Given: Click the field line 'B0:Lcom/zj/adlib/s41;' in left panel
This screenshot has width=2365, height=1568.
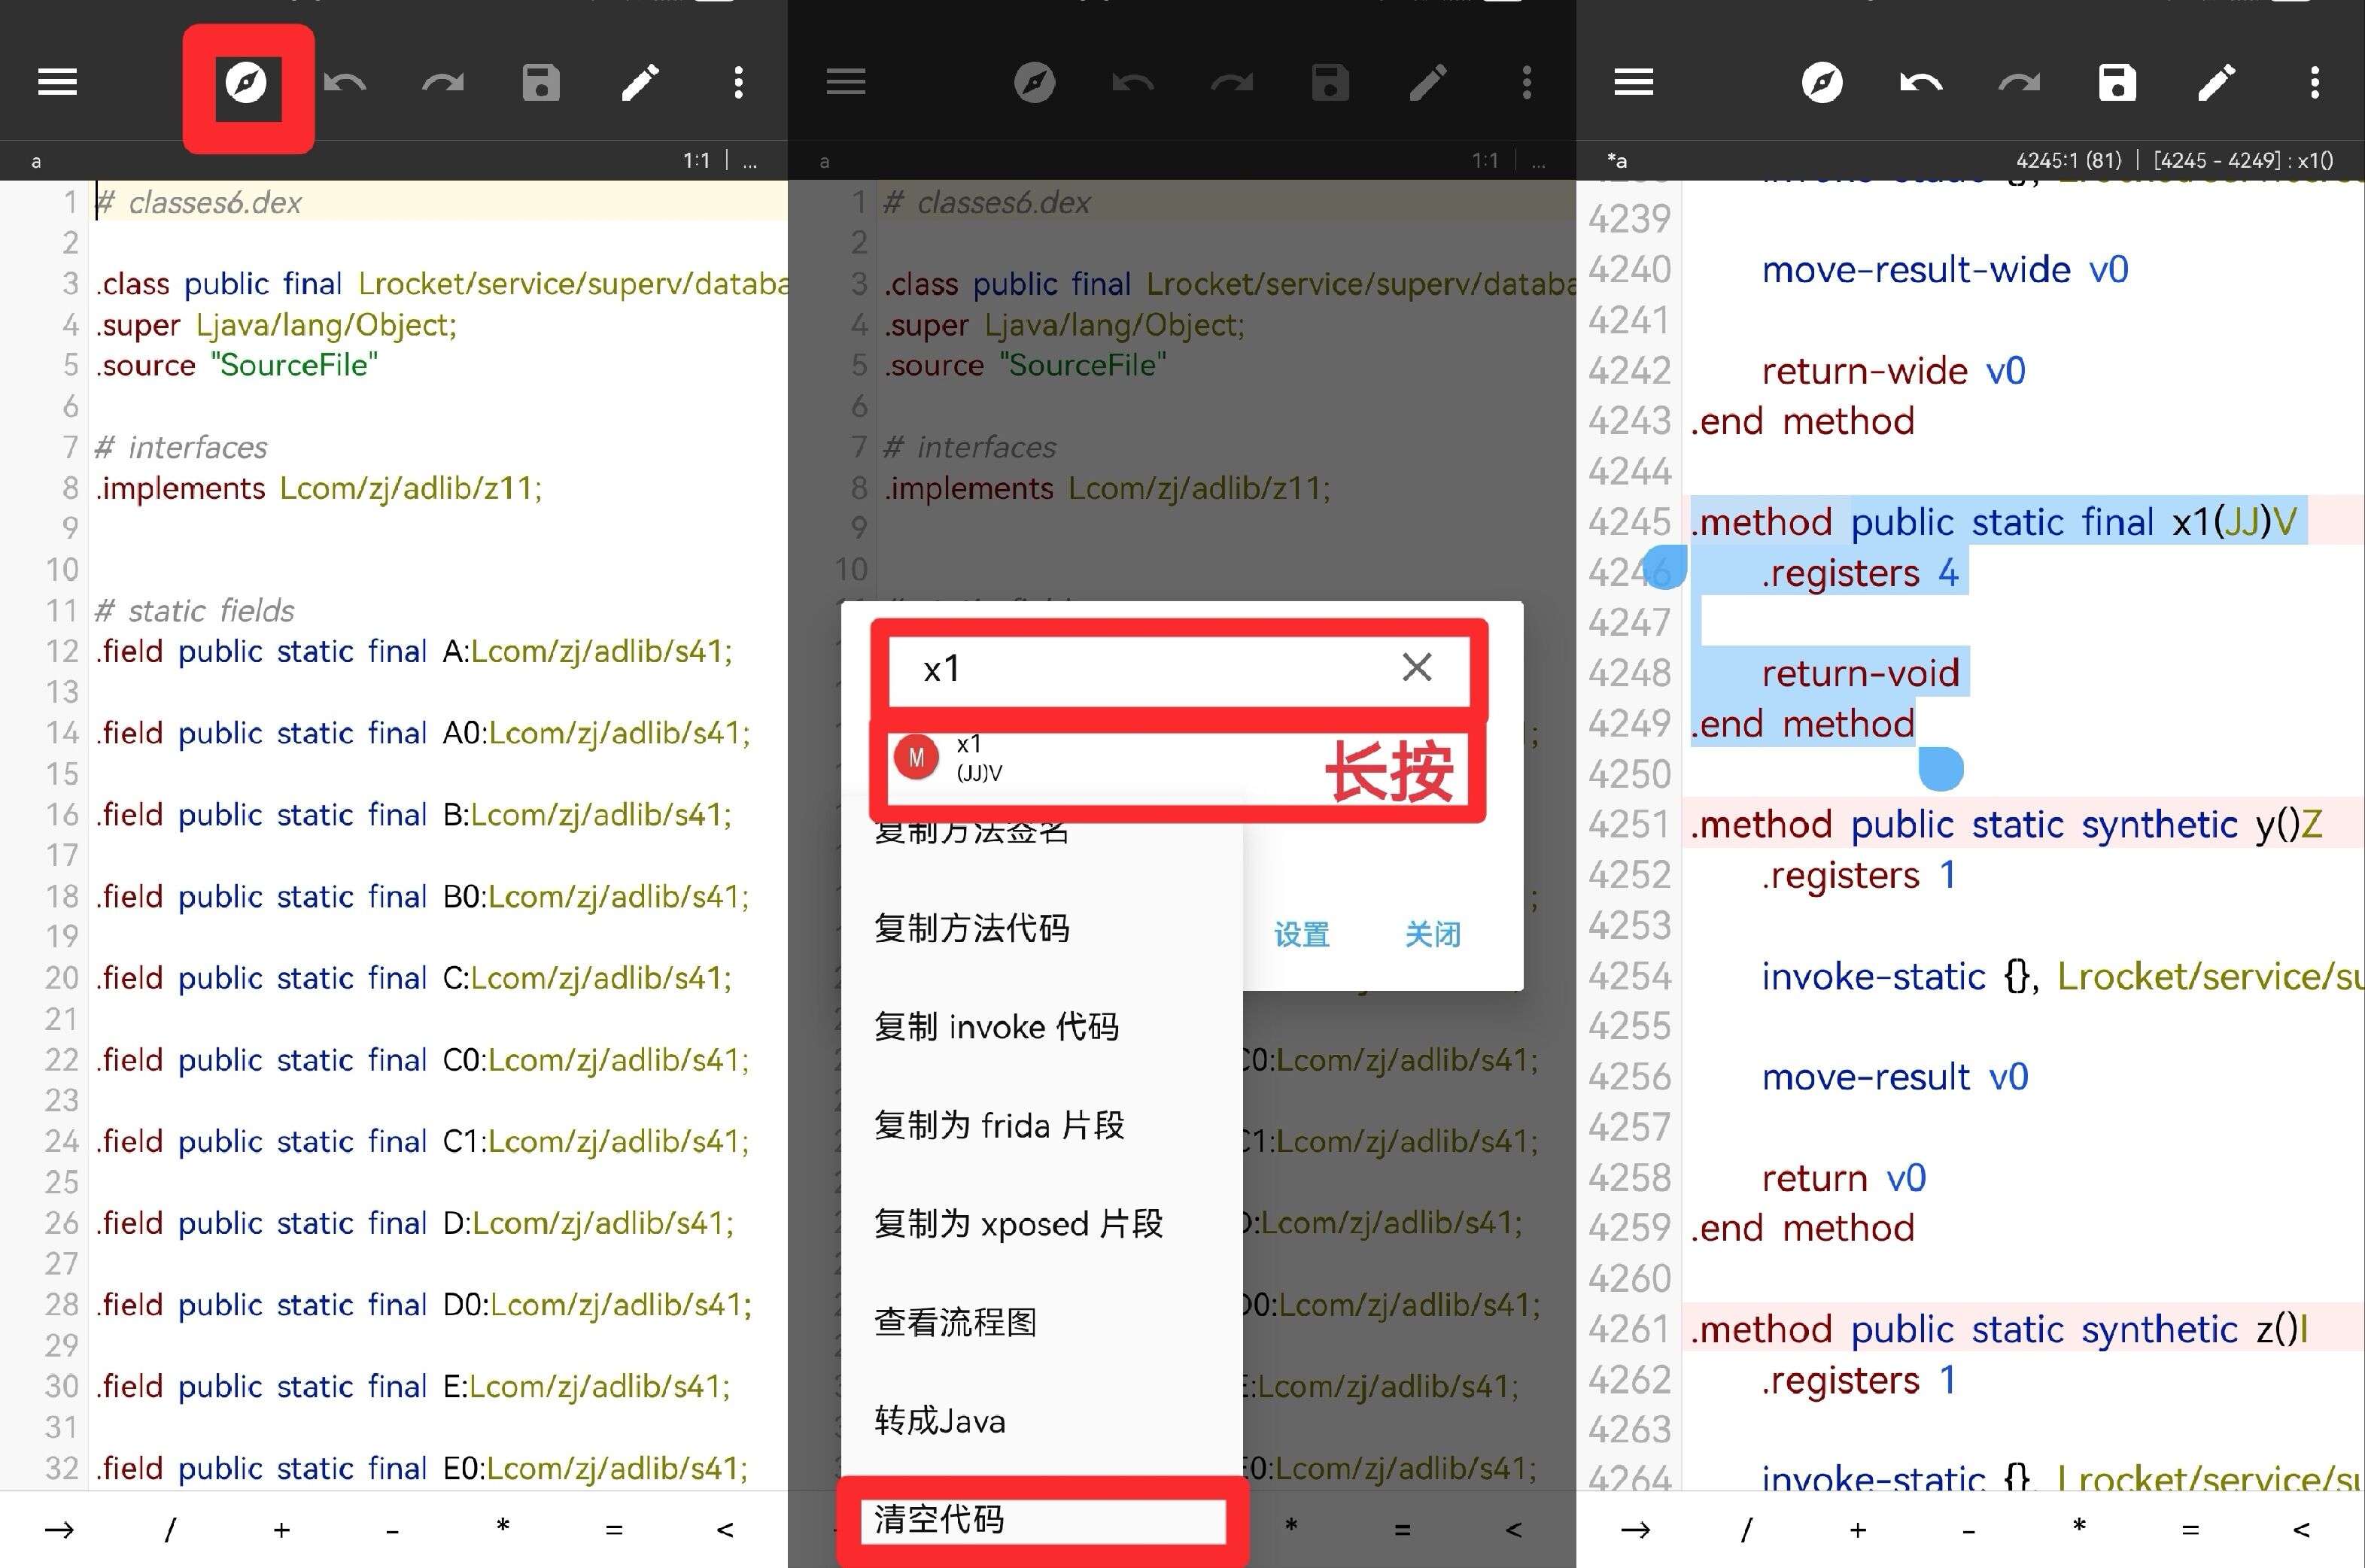Looking at the screenshot, I should pos(423,896).
